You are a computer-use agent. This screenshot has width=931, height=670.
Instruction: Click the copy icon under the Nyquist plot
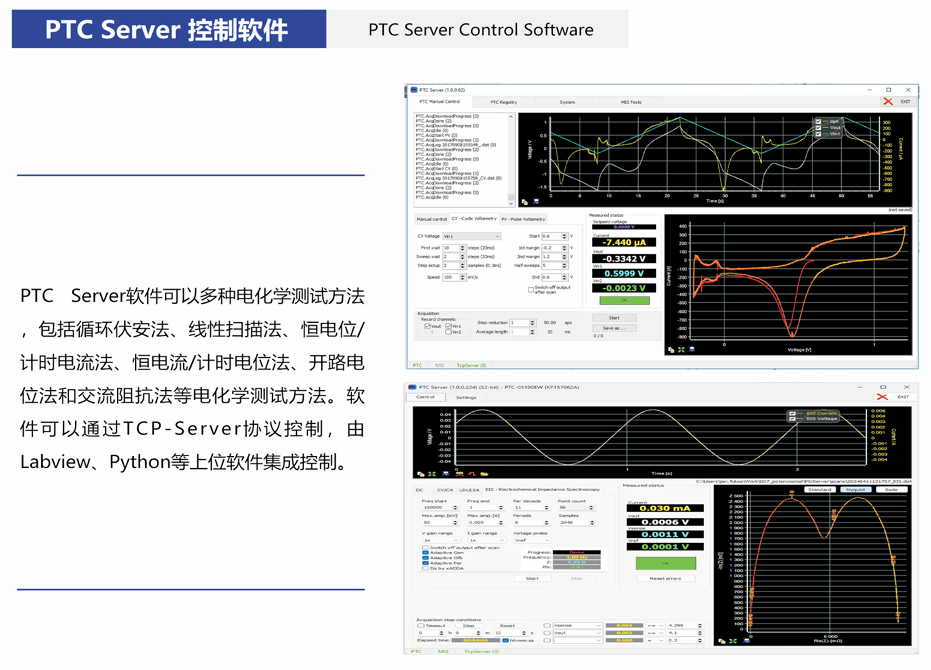[722, 641]
